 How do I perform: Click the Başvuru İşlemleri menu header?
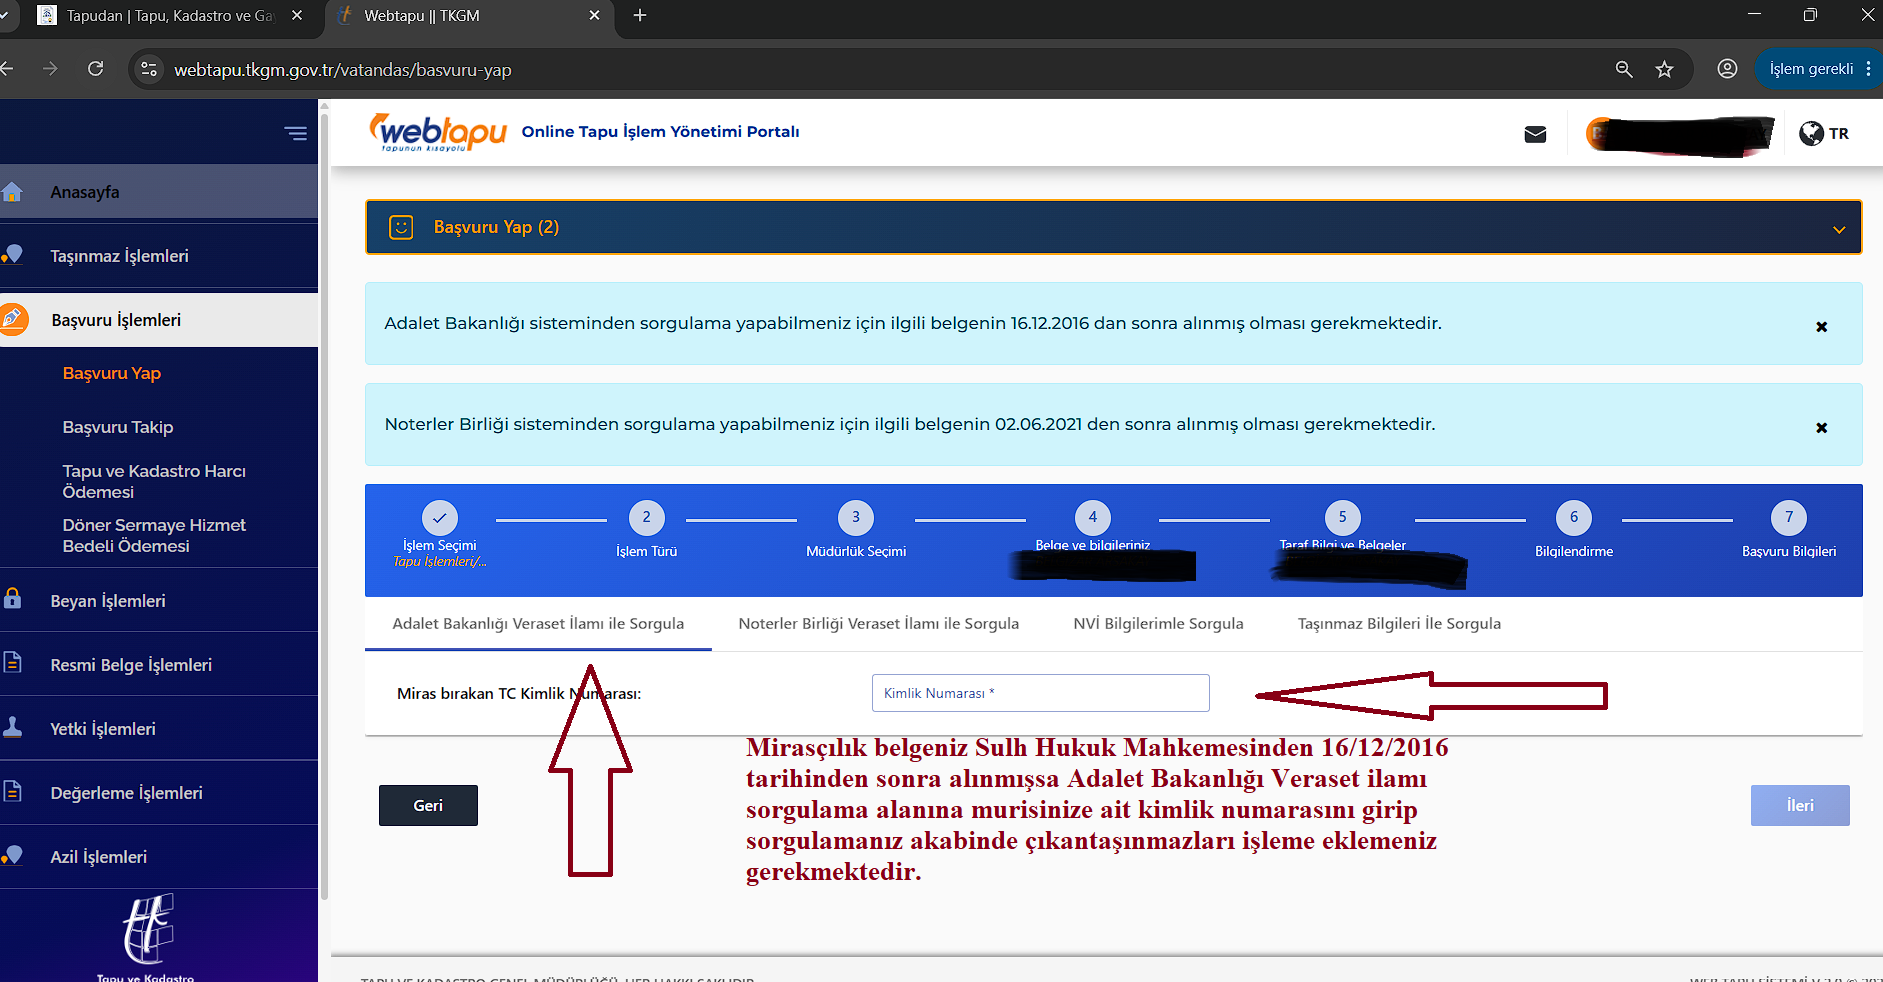point(159,320)
